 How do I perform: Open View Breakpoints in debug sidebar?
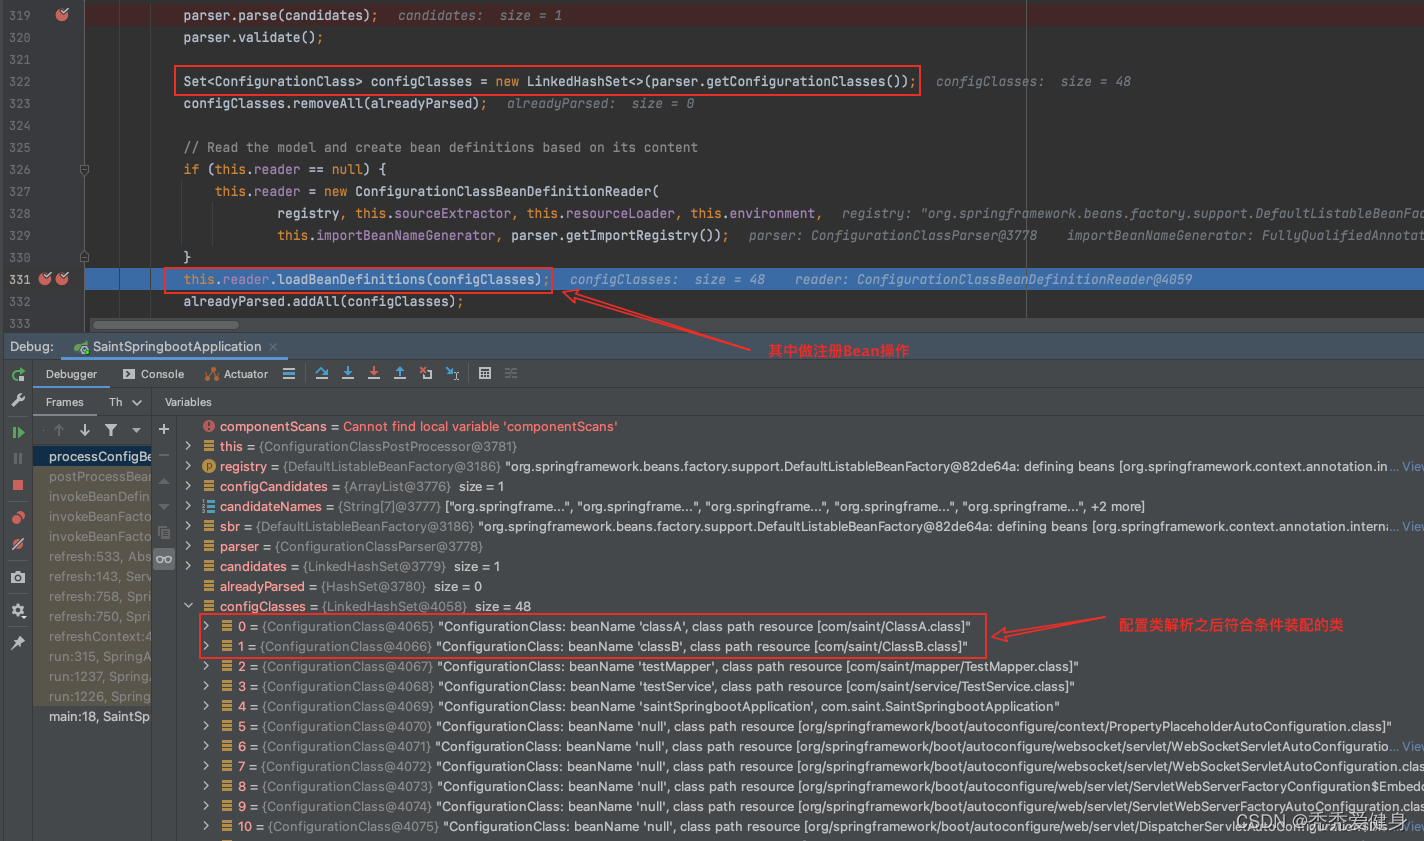coord(18,517)
